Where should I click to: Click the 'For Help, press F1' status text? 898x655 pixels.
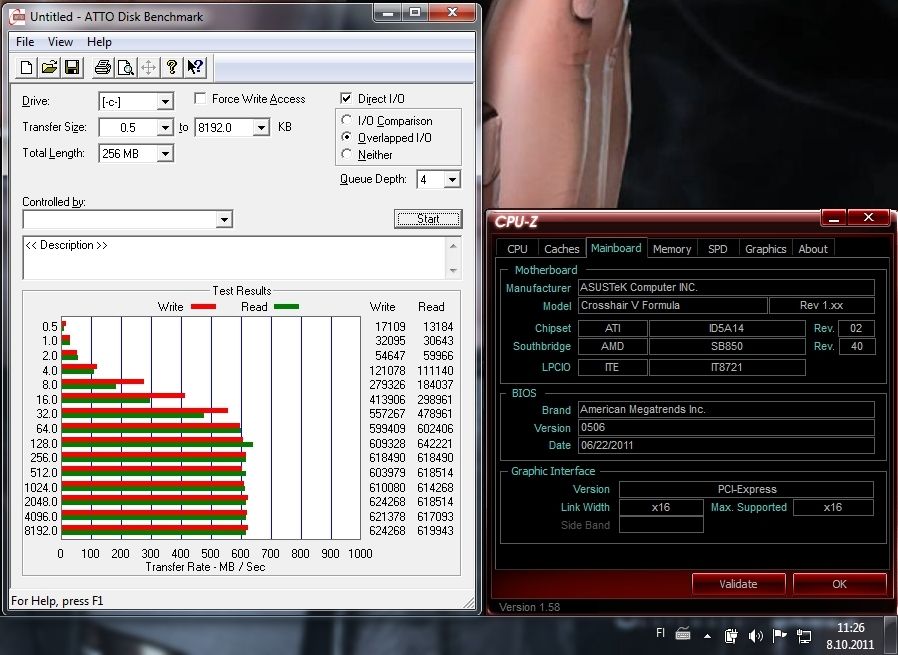click(57, 601)
